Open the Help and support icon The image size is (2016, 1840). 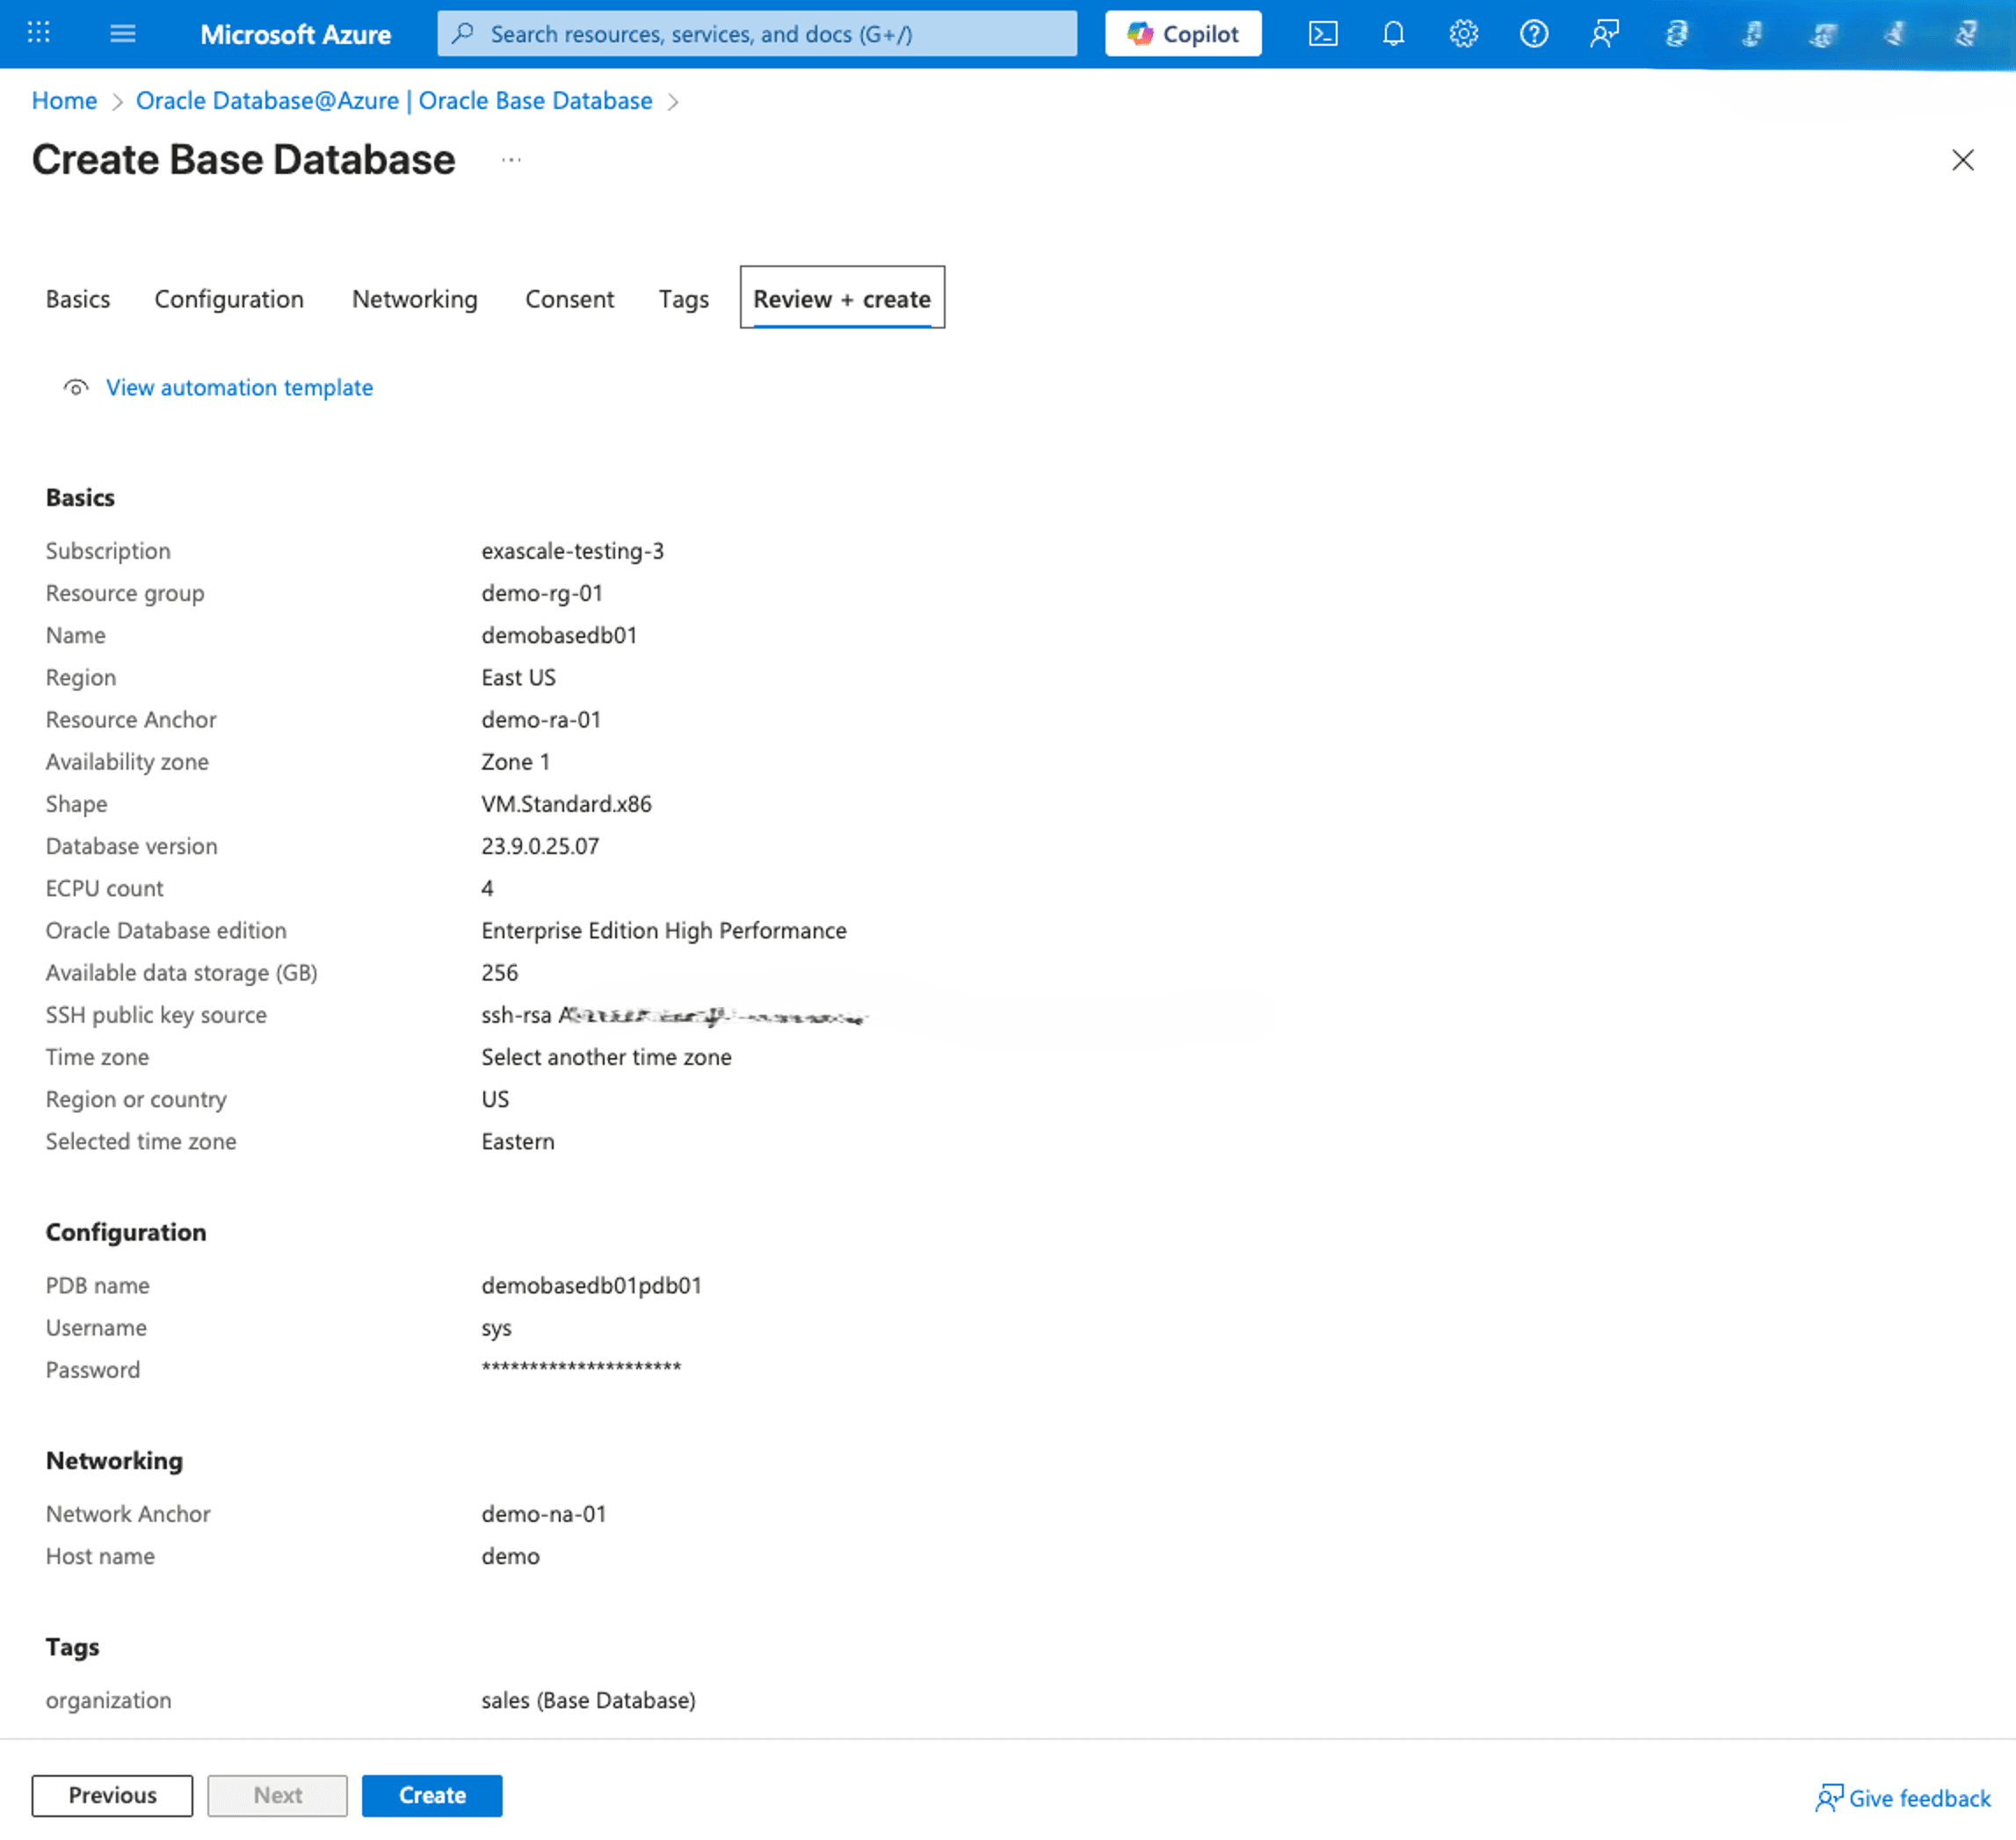pos(1533,33)
